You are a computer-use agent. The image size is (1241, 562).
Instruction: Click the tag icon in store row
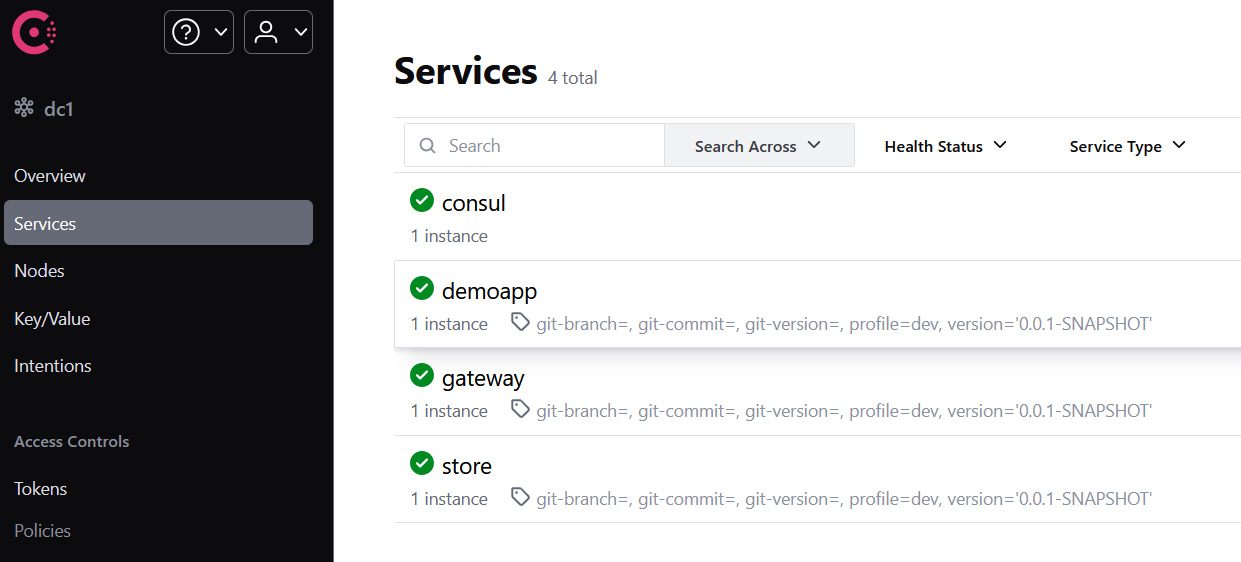tap(520, 496)
